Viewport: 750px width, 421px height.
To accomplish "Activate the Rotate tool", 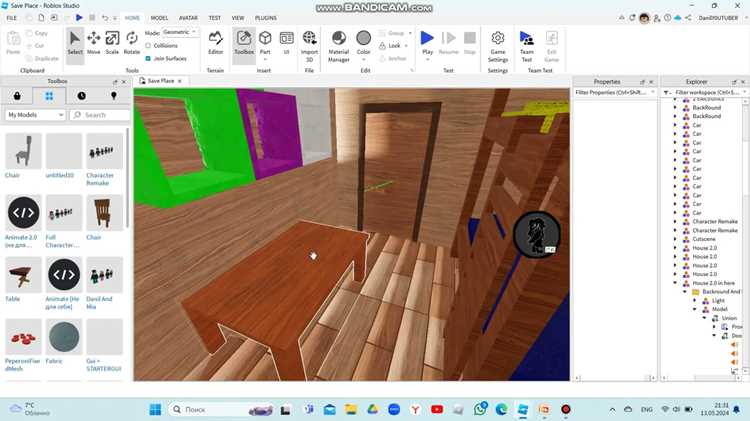I will 132,43.
